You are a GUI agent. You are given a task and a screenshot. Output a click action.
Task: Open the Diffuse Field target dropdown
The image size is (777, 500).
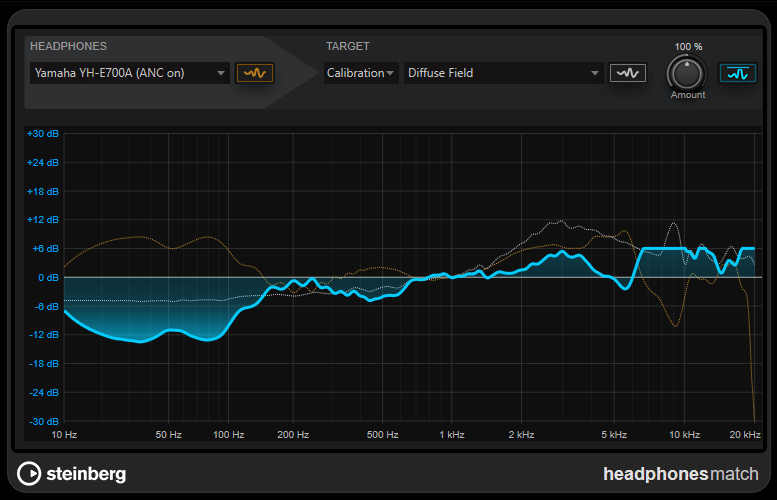coord(503,73)
